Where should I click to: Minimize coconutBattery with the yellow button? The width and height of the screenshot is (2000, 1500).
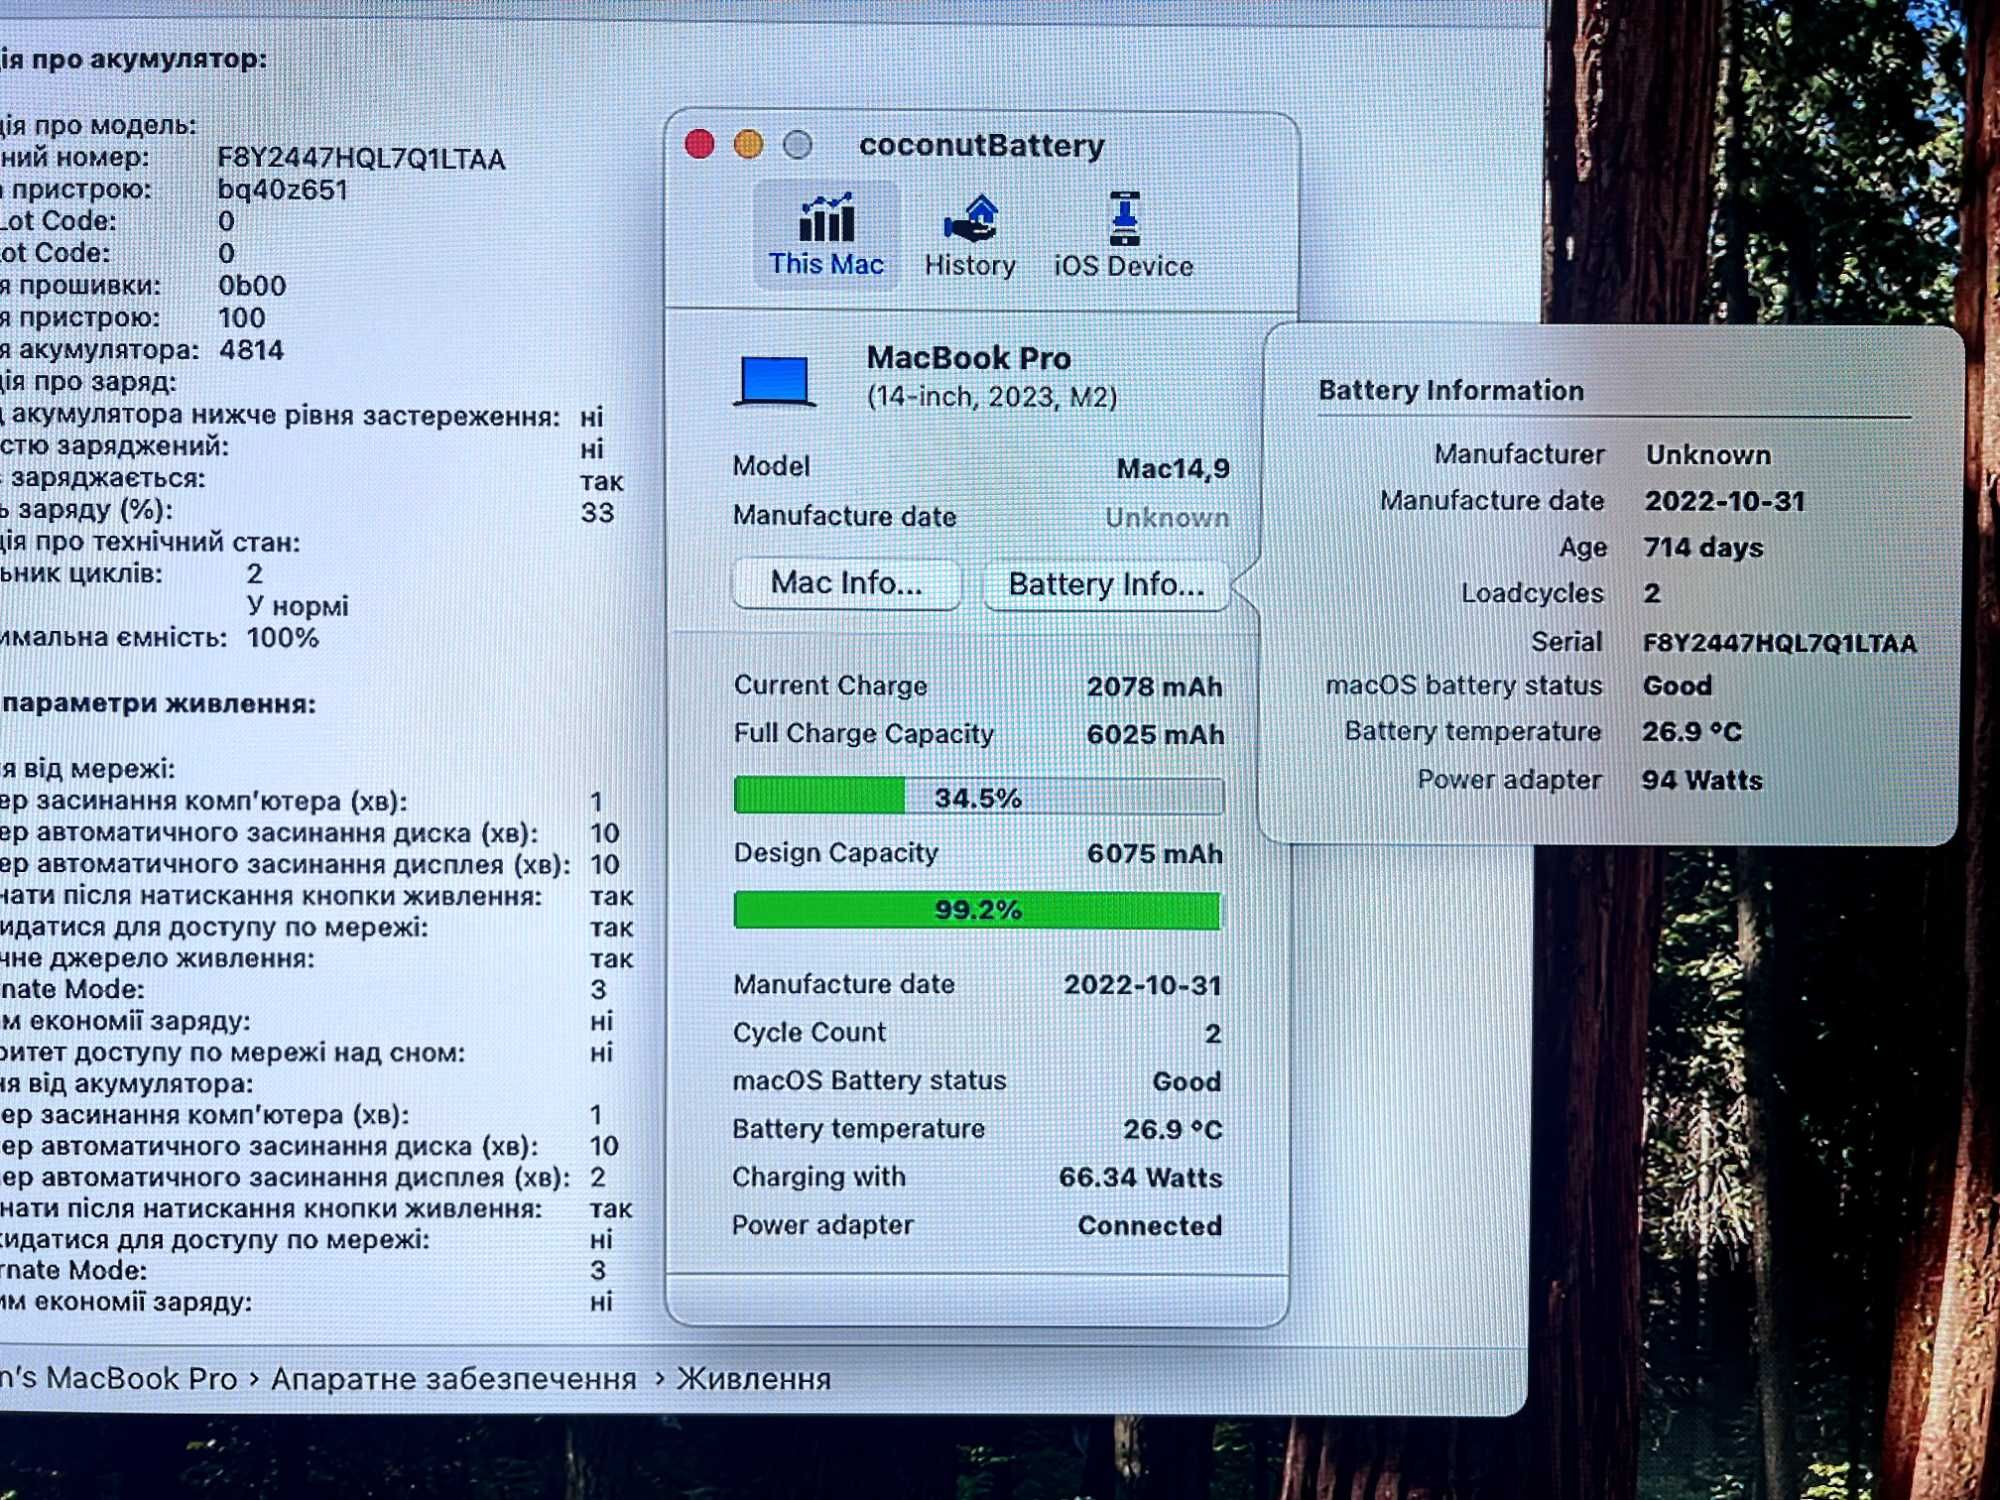point(748,145)
